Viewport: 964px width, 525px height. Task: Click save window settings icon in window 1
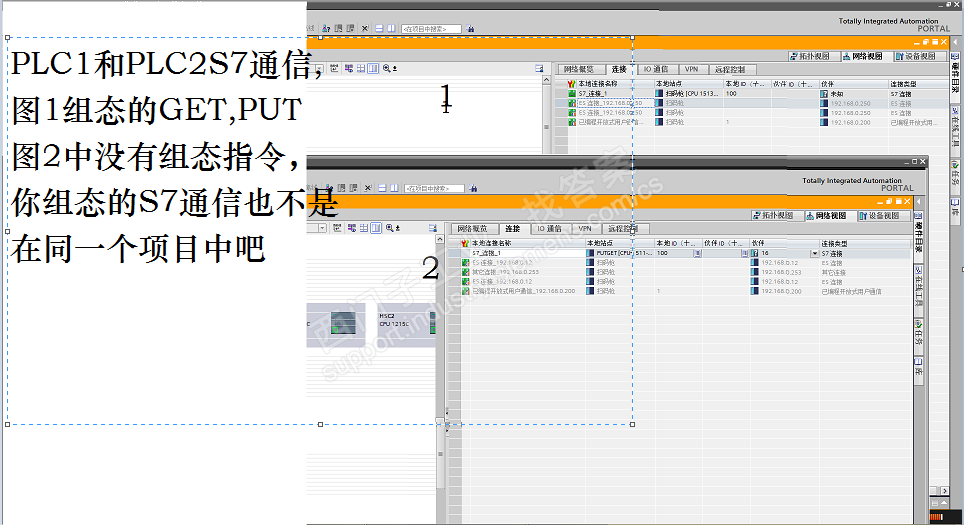(x=539, y=68)
